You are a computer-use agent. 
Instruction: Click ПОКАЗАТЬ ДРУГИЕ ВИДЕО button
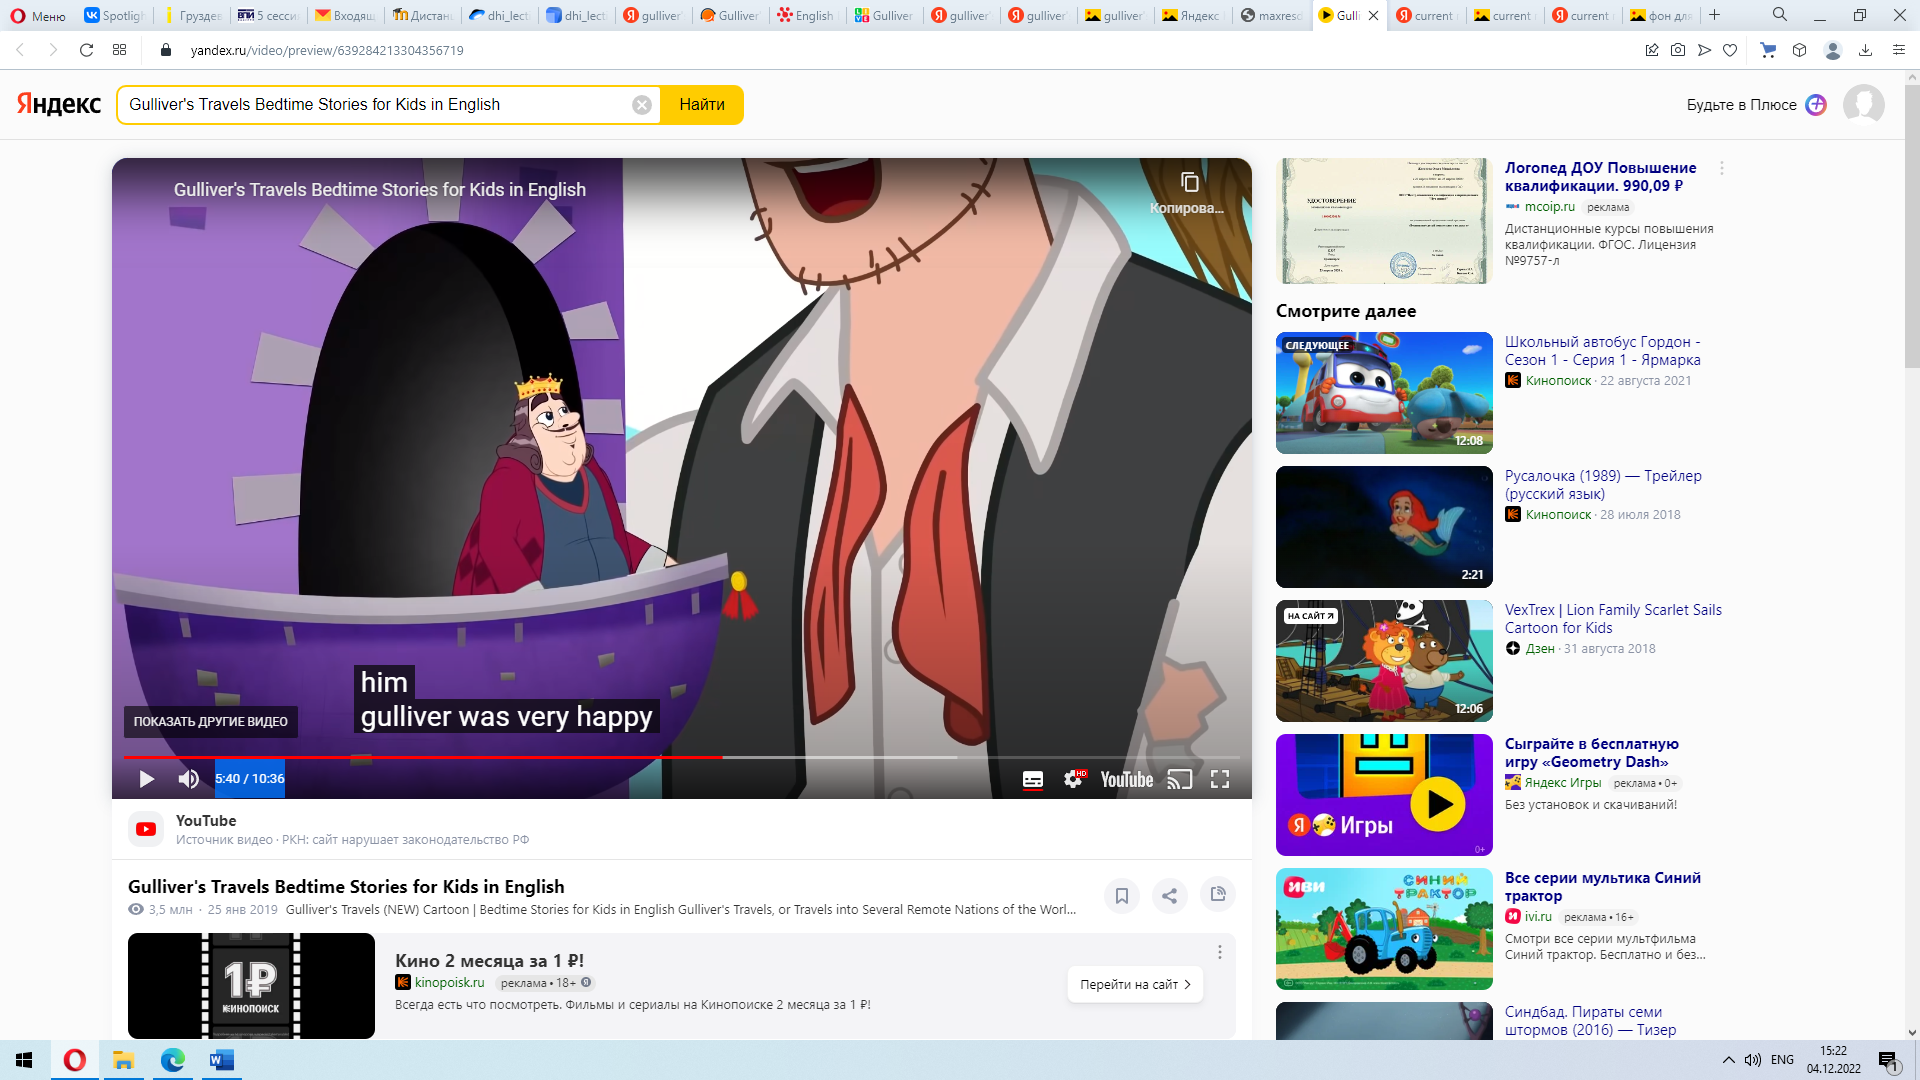(211, 721)
